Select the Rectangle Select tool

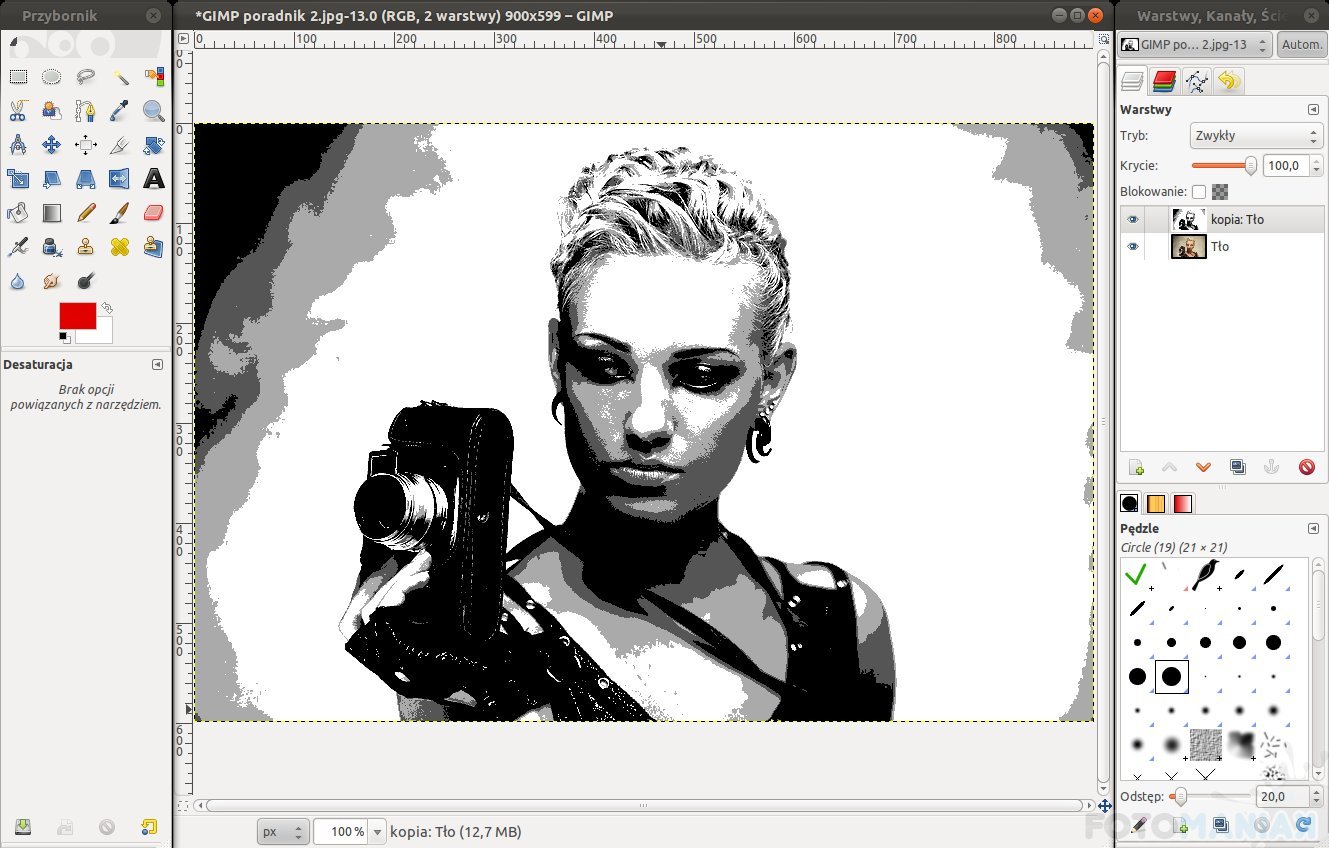[18, 77]
